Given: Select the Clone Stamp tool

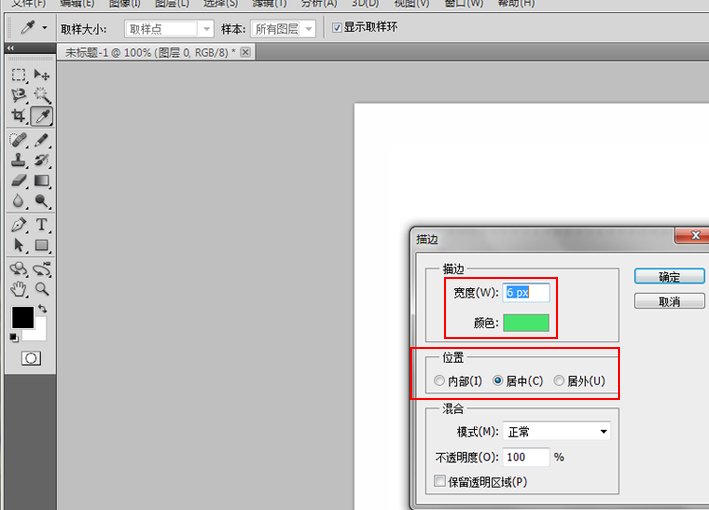Looking at the screenshot, I should coord(18,160).
